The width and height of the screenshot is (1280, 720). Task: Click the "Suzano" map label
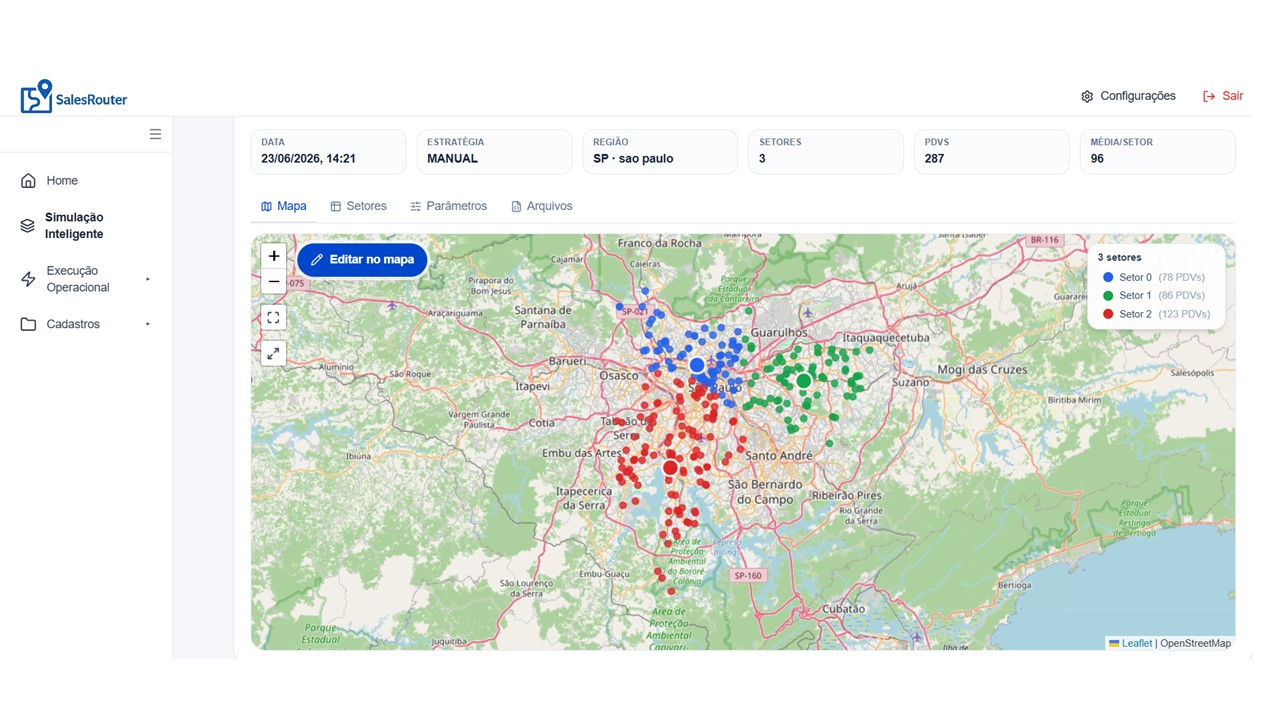point(911,382)
